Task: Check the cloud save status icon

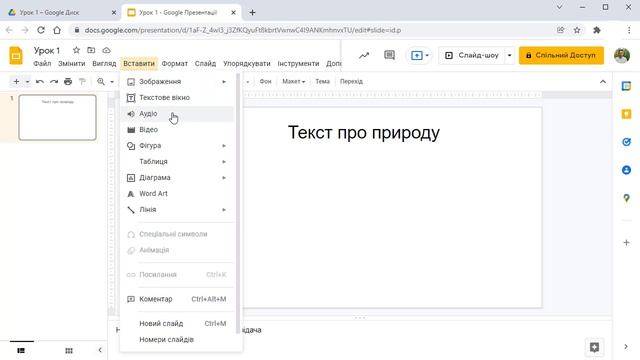Action: coord(107,50)
